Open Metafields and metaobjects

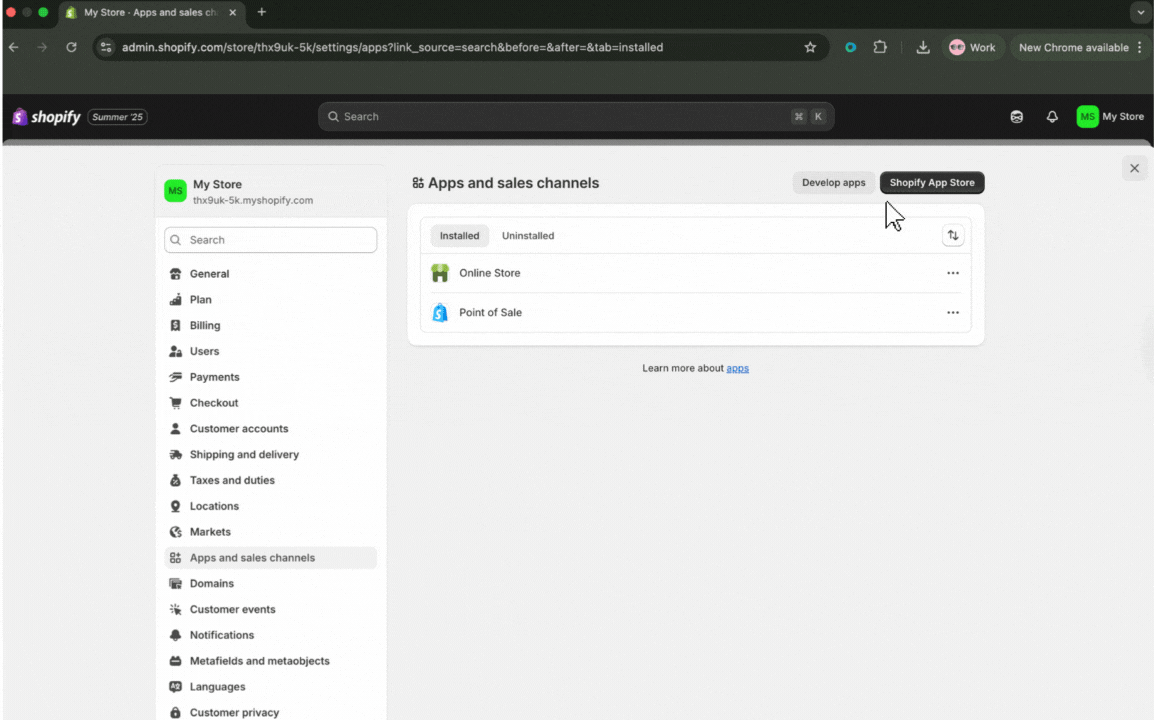pyautogui.click(x=270, y=660)
